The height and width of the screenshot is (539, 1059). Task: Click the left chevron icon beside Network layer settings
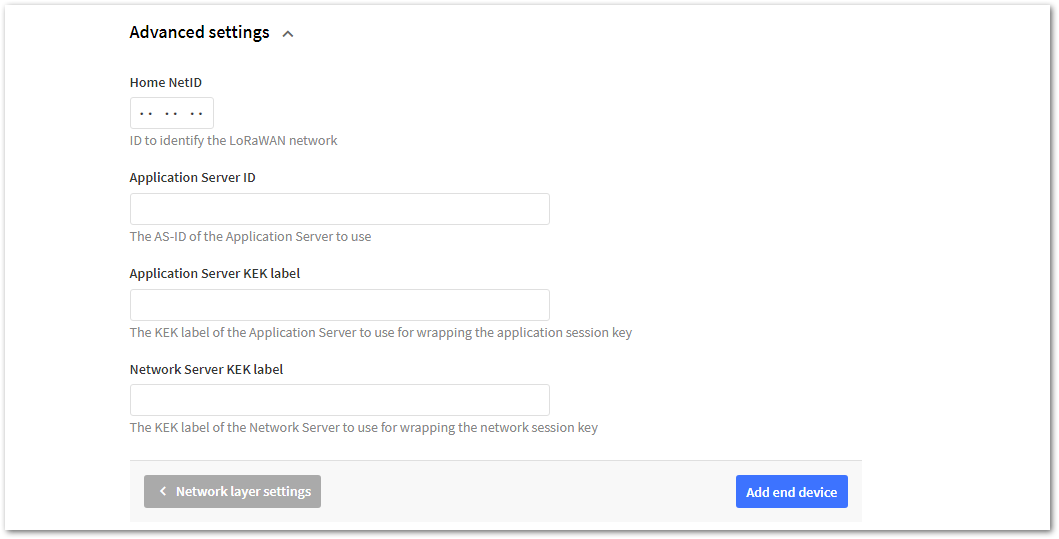[x=163, y=491]
